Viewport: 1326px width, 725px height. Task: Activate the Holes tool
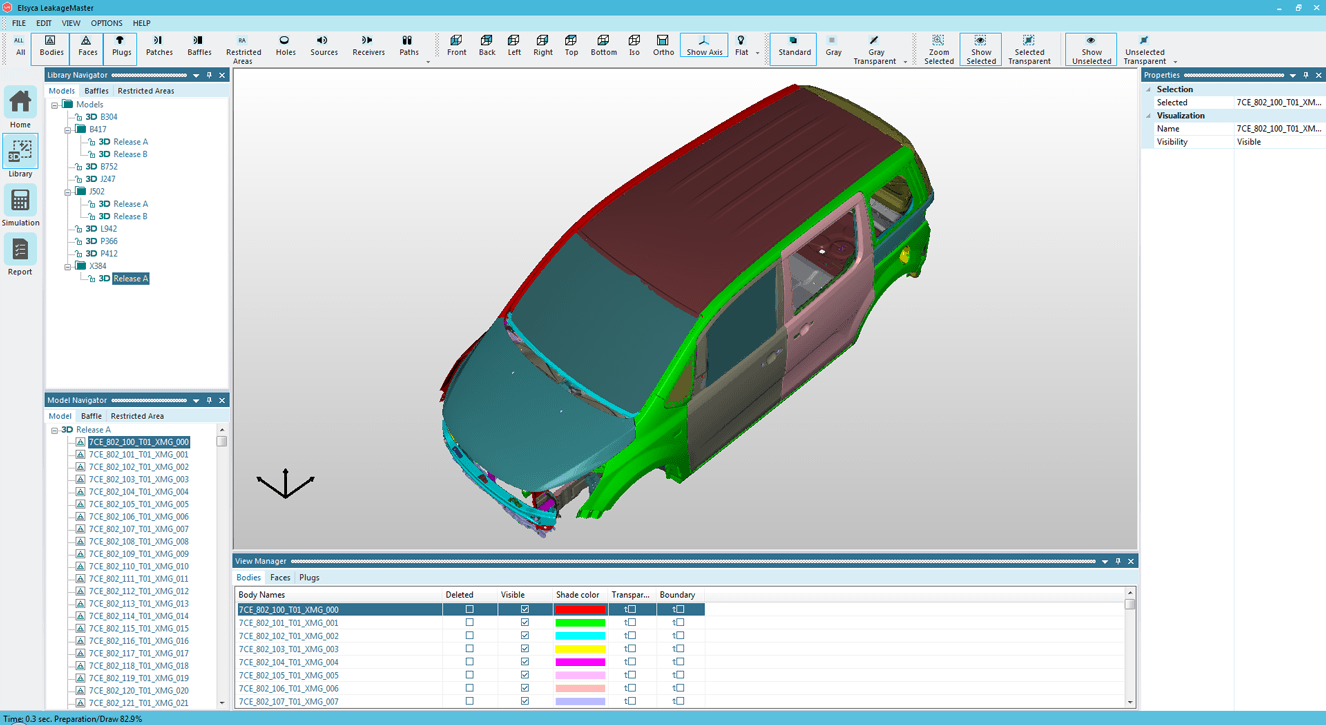coord(285,46)
